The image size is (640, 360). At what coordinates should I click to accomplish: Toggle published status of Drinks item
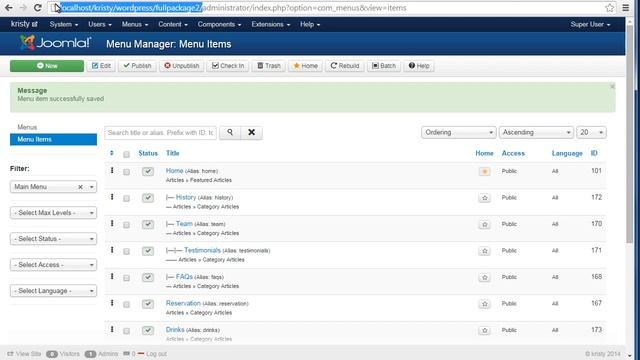[x=148, y=331]
